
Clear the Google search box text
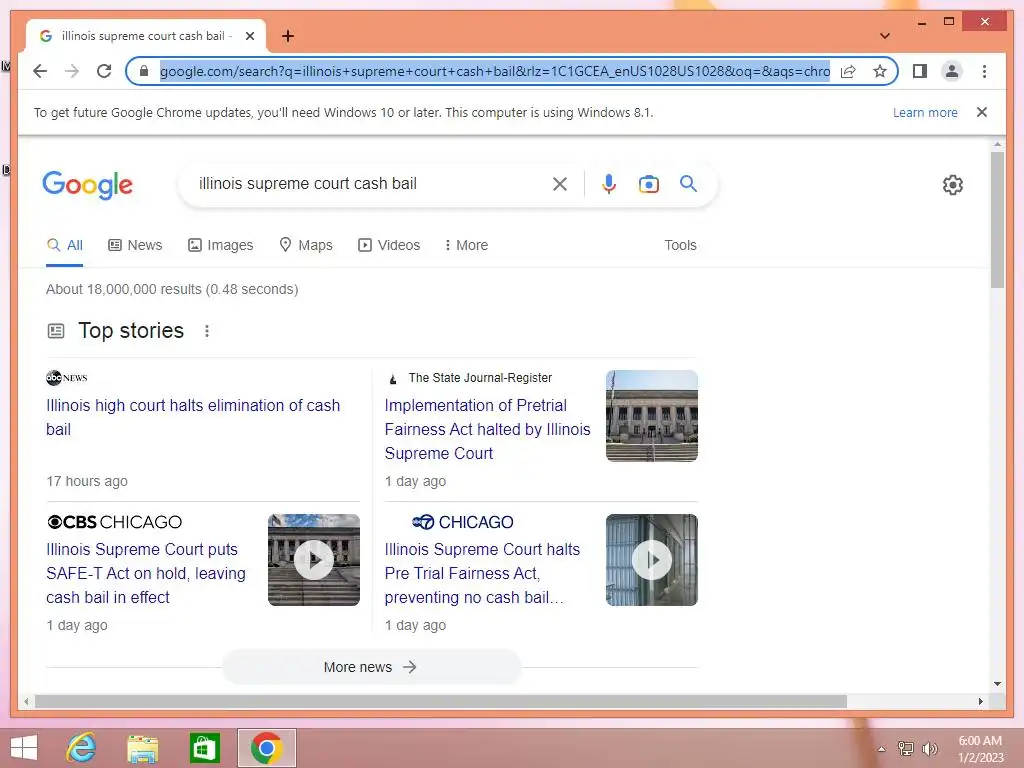(x=560, y=184)
